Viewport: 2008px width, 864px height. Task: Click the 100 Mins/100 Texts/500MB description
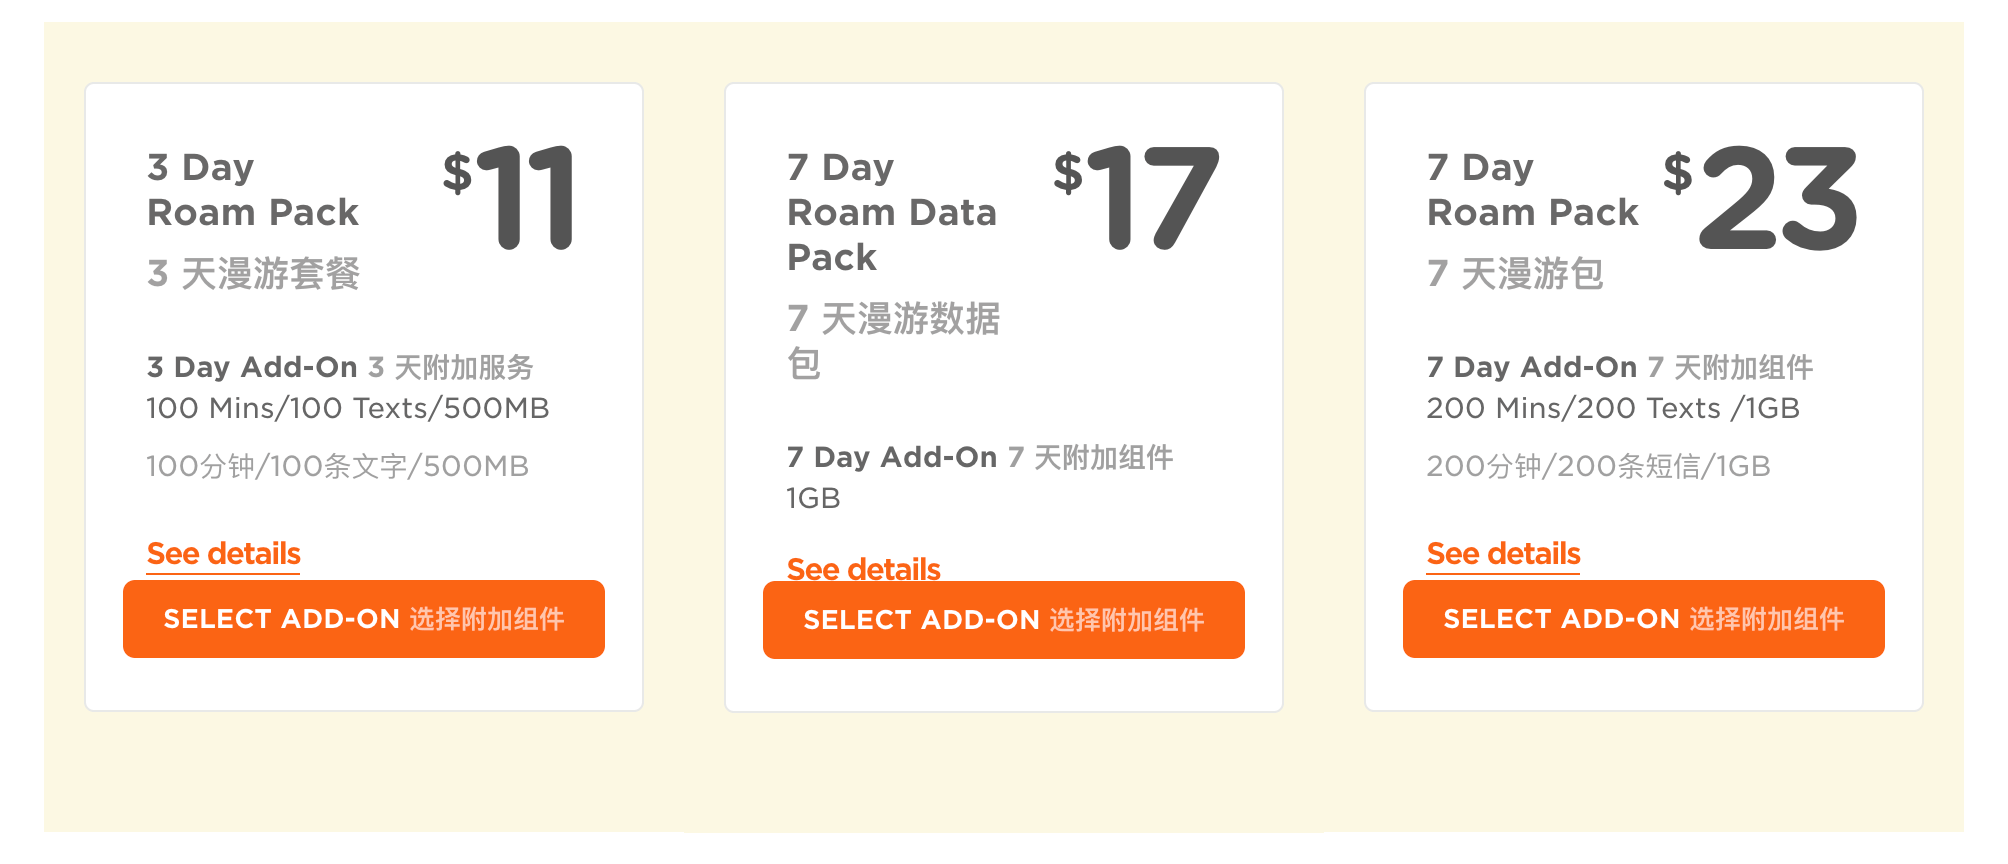pos(347,408)
